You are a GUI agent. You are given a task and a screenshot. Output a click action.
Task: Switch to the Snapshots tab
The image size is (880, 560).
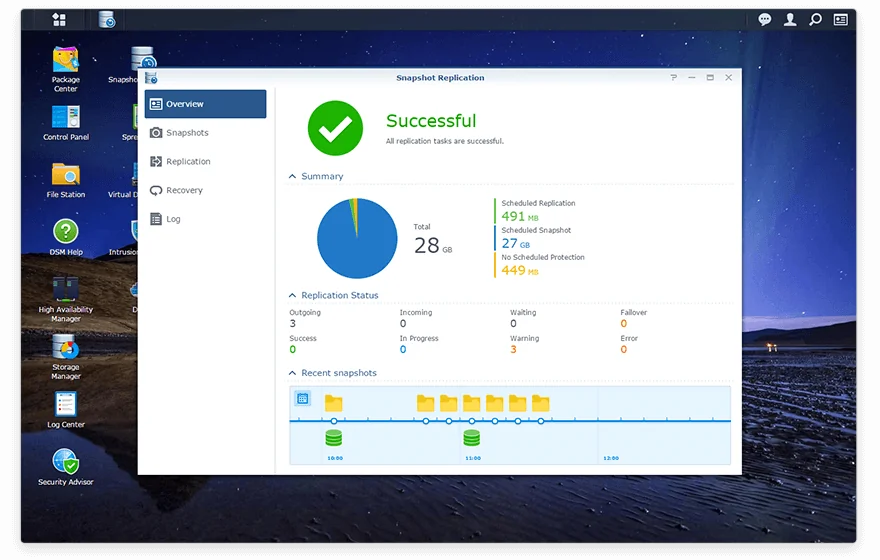tap(187, 133)
